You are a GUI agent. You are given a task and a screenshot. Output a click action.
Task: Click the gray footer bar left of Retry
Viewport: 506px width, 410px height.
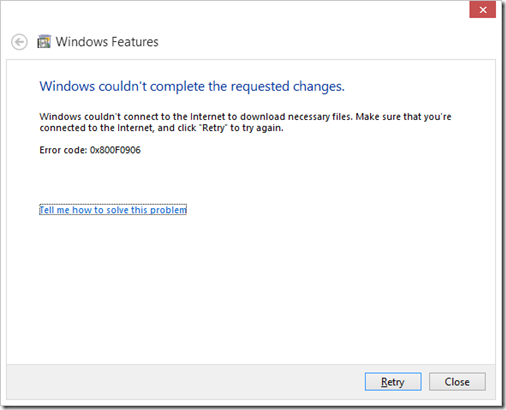tap(185, 382)
